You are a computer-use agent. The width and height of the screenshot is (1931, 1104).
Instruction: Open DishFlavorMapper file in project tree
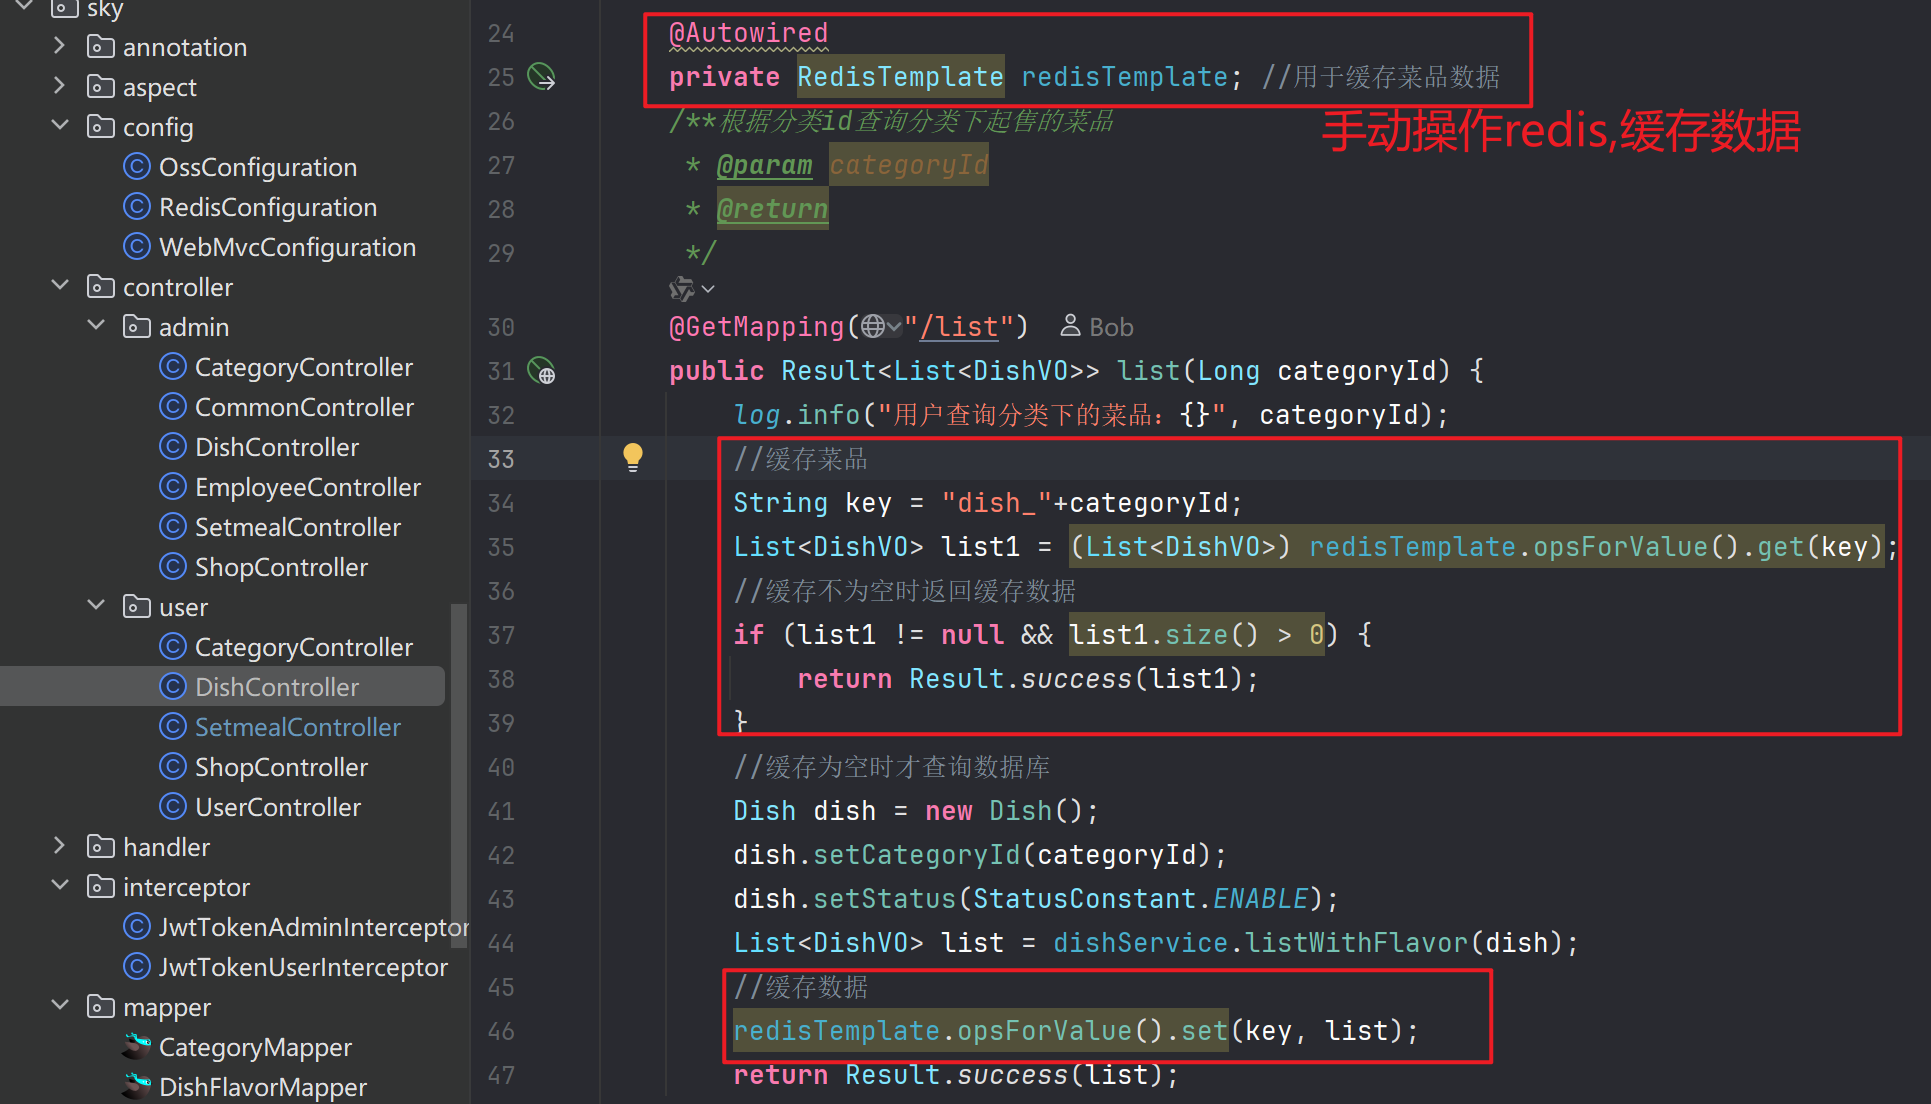[x=262, y=1087]
